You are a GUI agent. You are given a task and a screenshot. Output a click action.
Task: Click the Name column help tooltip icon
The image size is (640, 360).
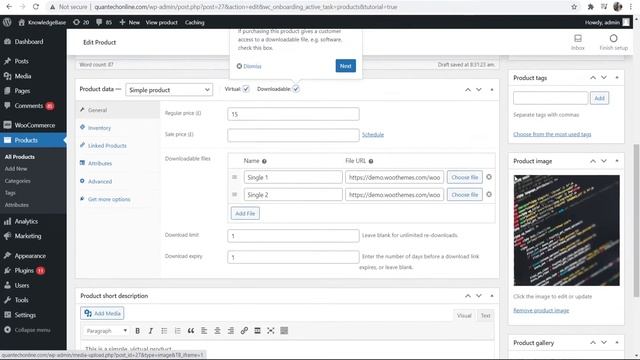pos(264,161)
